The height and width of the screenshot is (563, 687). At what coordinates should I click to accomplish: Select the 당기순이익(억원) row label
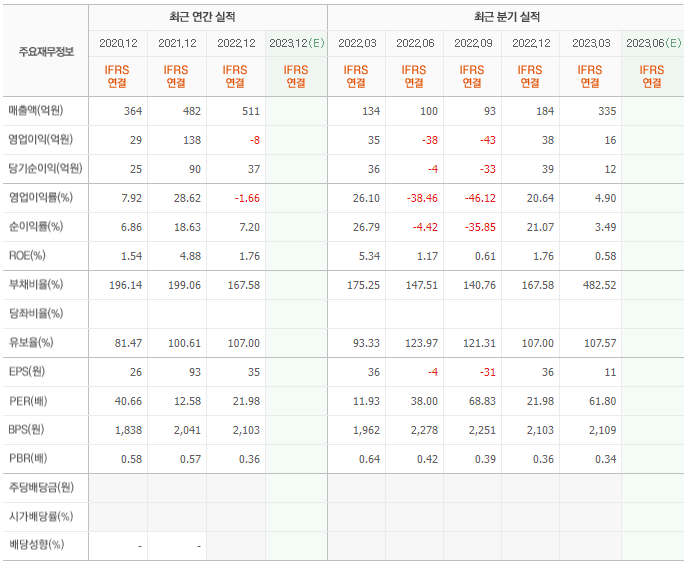45,168
